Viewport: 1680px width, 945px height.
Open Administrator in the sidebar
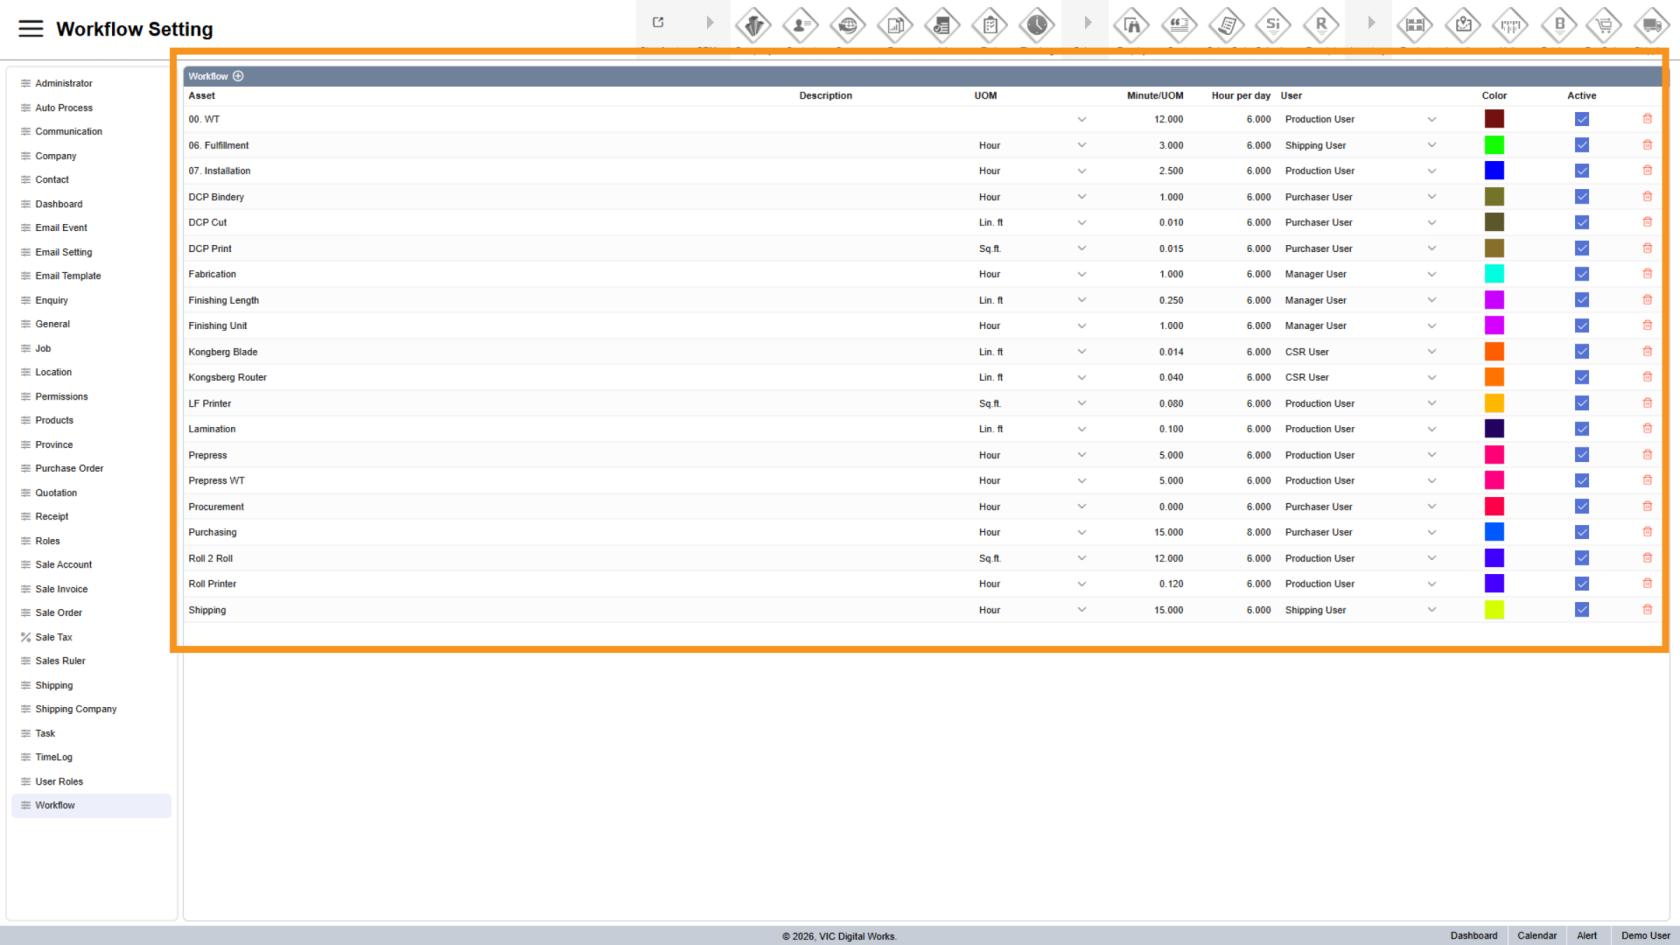click(91, 83)
